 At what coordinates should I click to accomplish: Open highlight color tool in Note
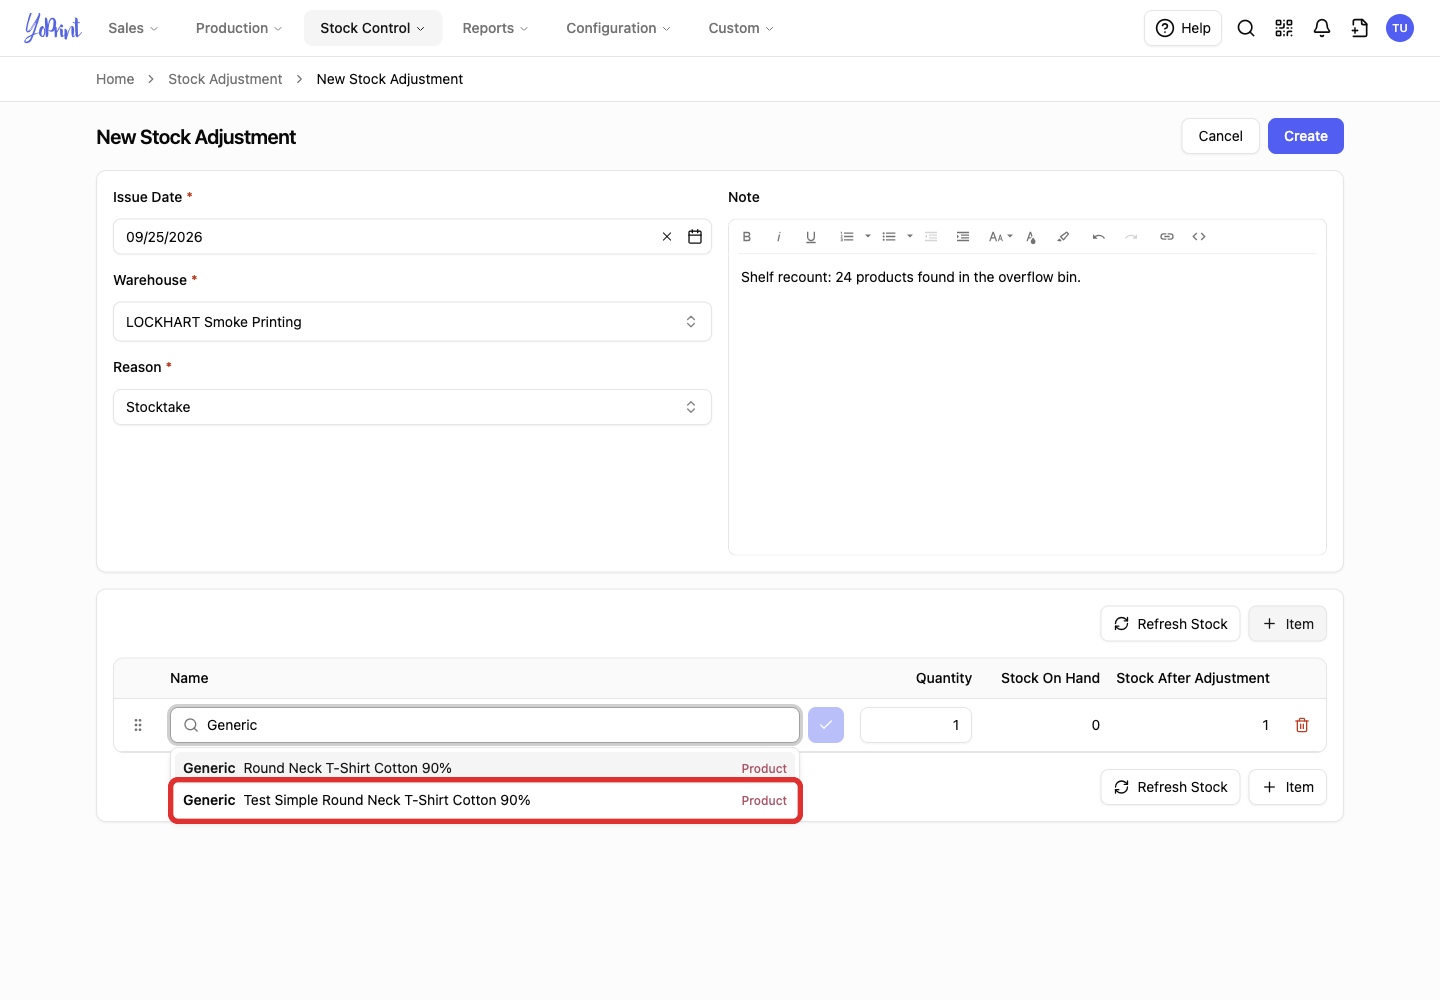pos(1063,237)
